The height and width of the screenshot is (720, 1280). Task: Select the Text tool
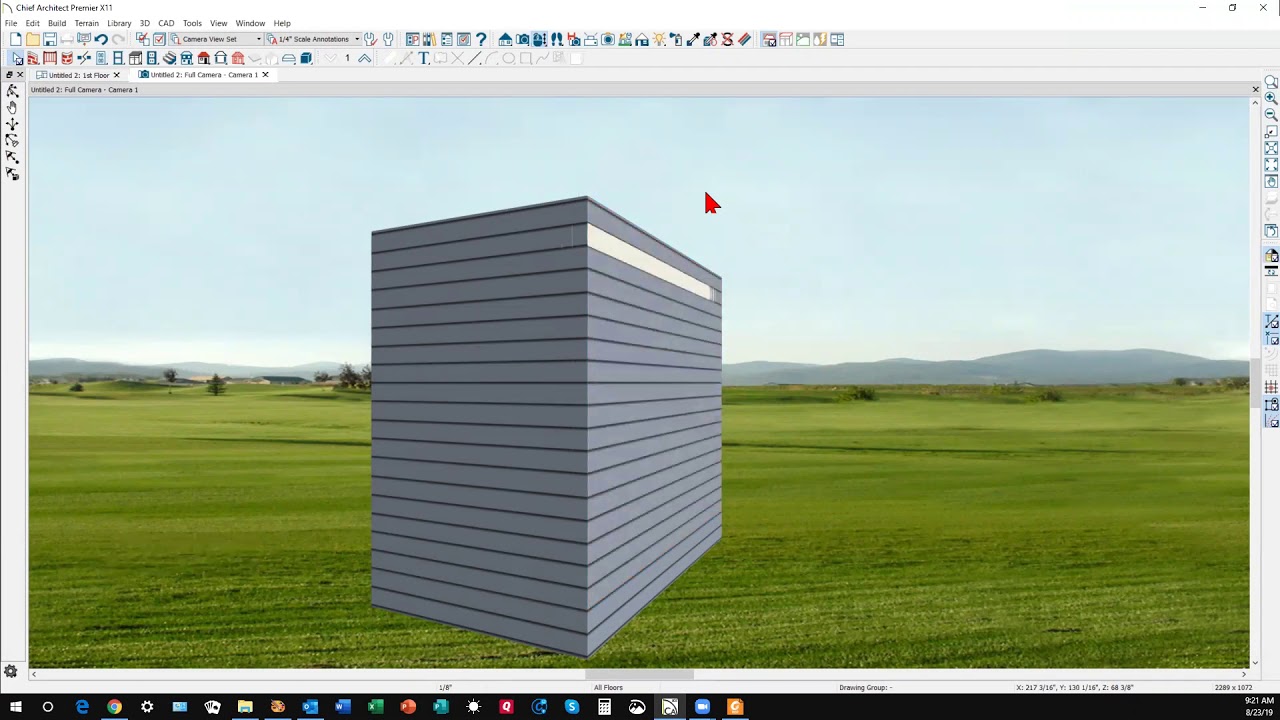424,58
